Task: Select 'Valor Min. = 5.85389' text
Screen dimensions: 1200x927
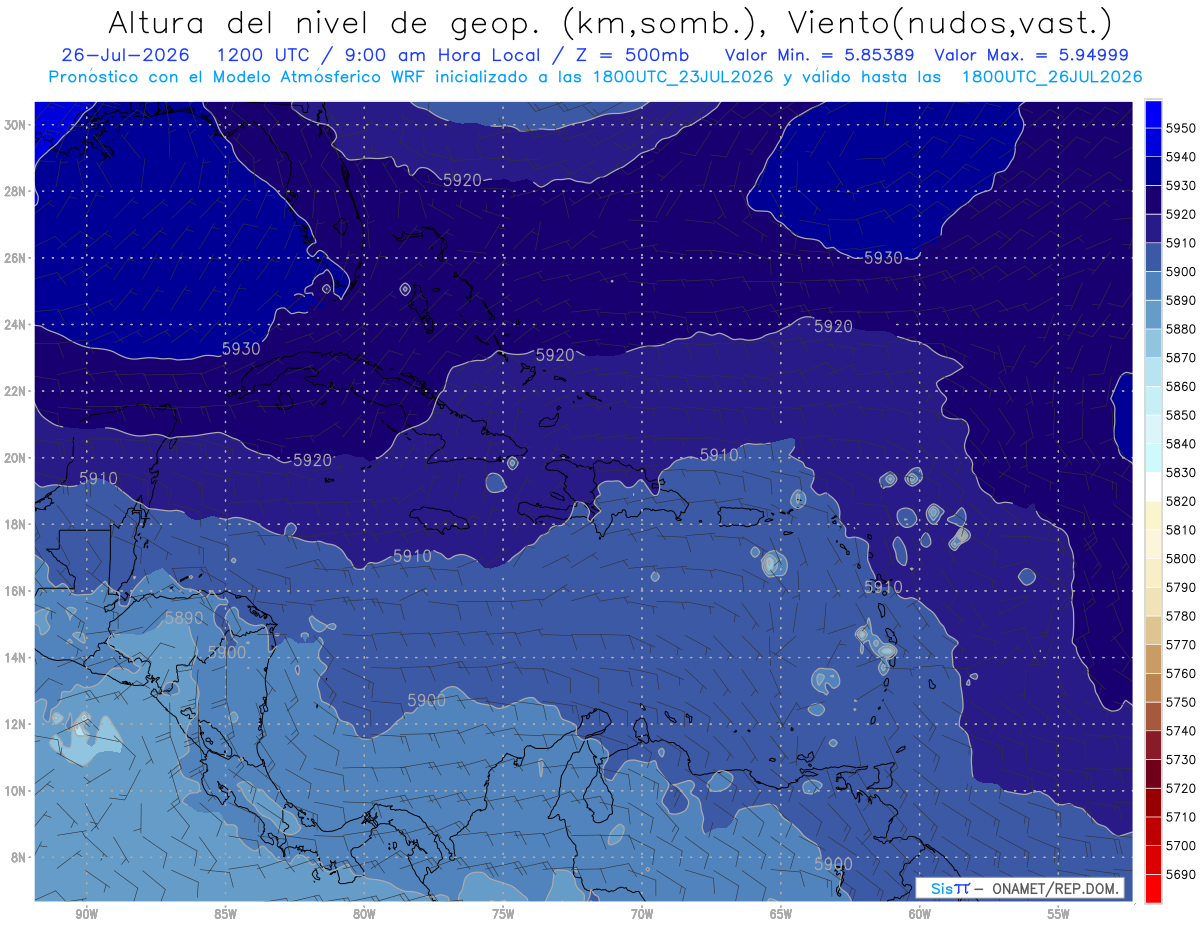Action: click(821, 55)
